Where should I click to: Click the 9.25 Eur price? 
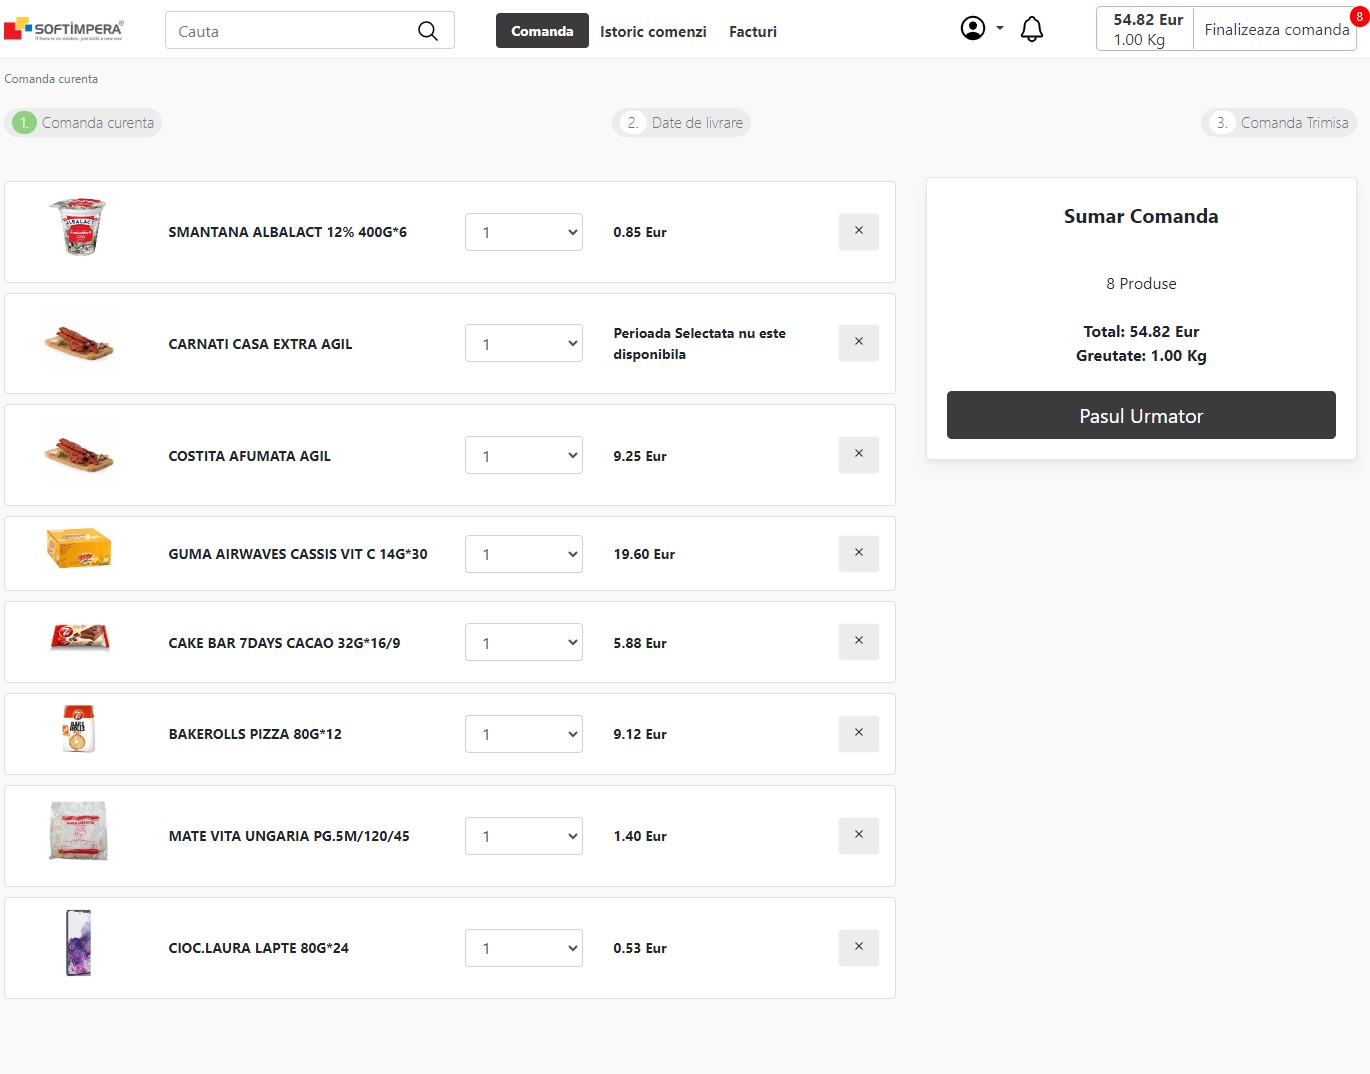pos(640,456)
